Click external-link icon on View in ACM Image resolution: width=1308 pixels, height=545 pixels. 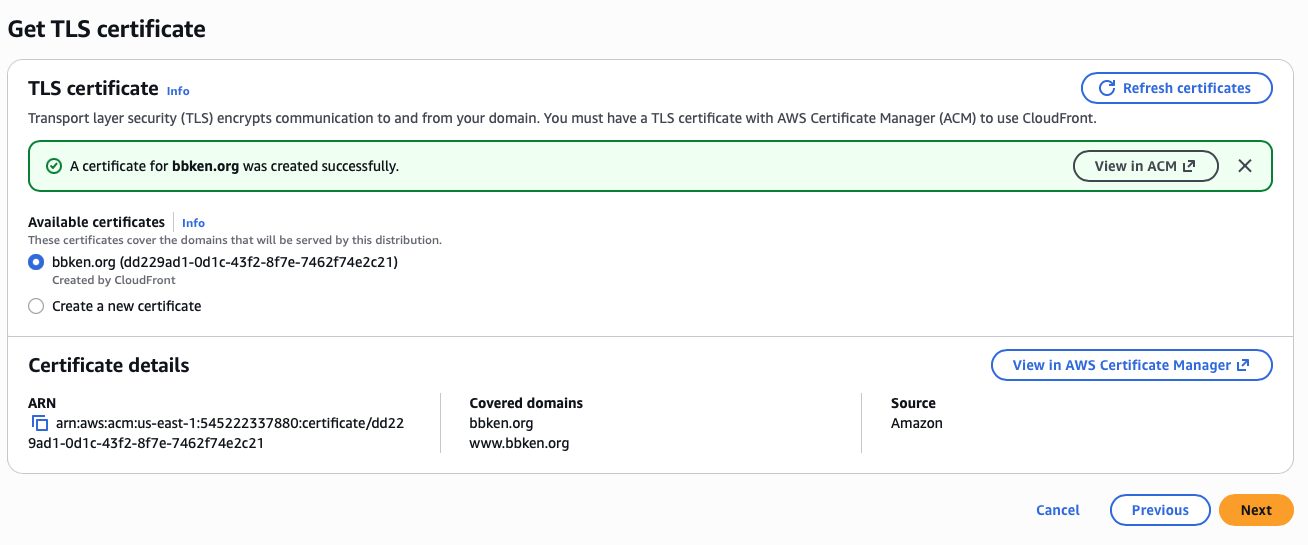tap(1189, 166)
